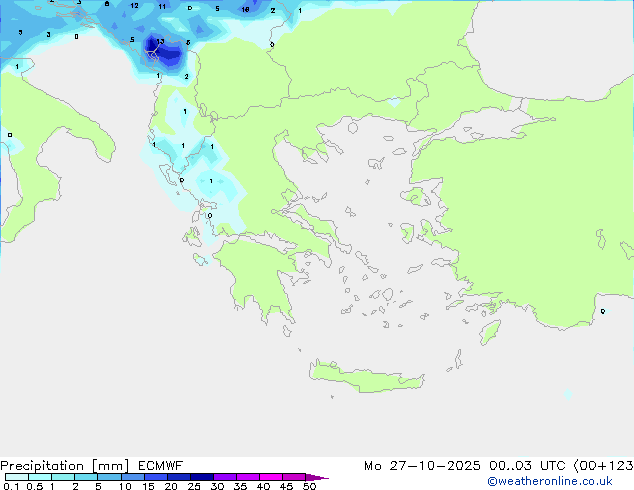Click the legend swatch between 20 and 25
Viewport: 634px width, 490px height.
(179, 477)
